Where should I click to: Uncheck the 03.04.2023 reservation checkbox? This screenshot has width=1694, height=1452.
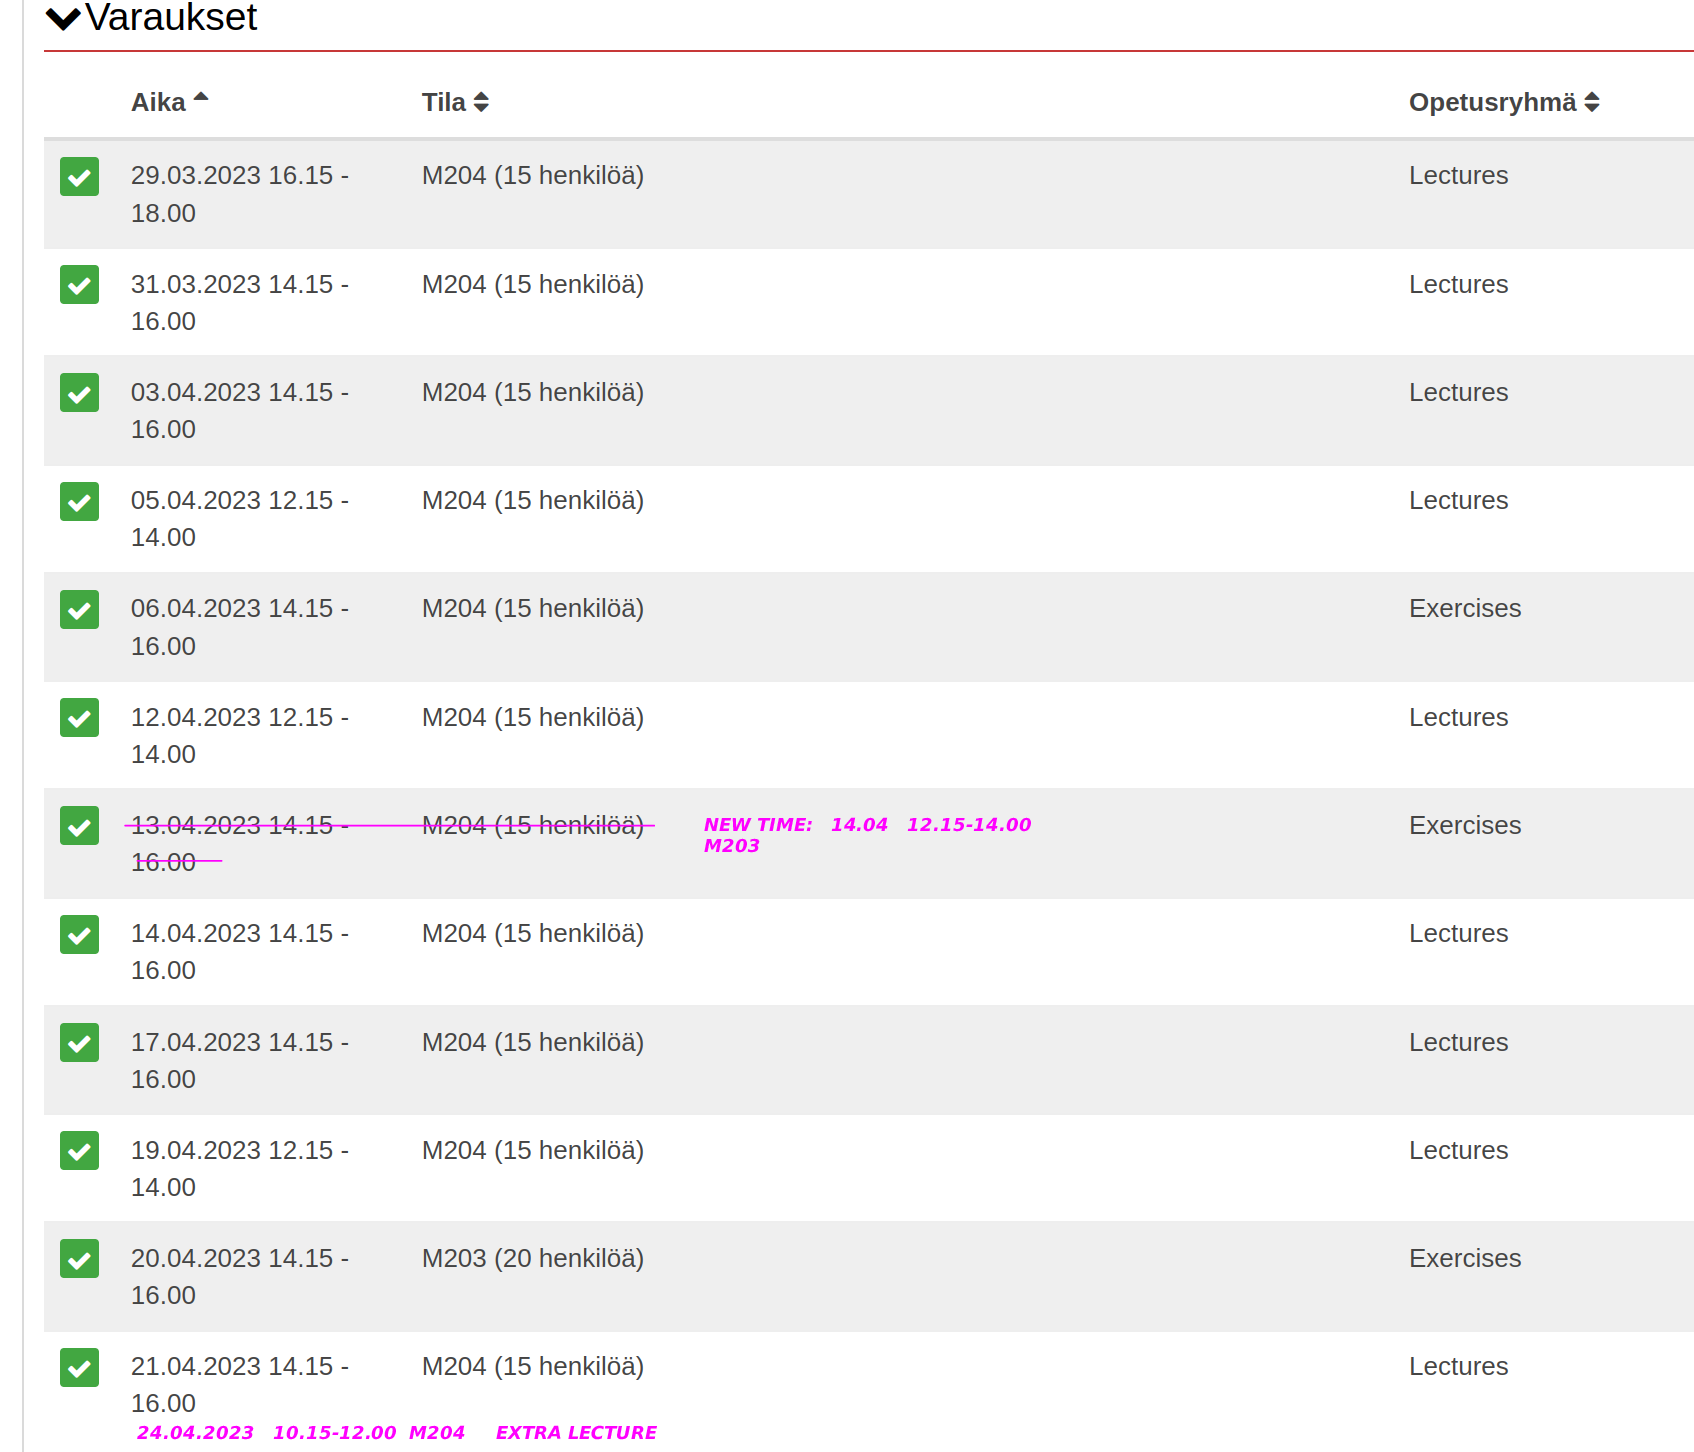point(79,393)
